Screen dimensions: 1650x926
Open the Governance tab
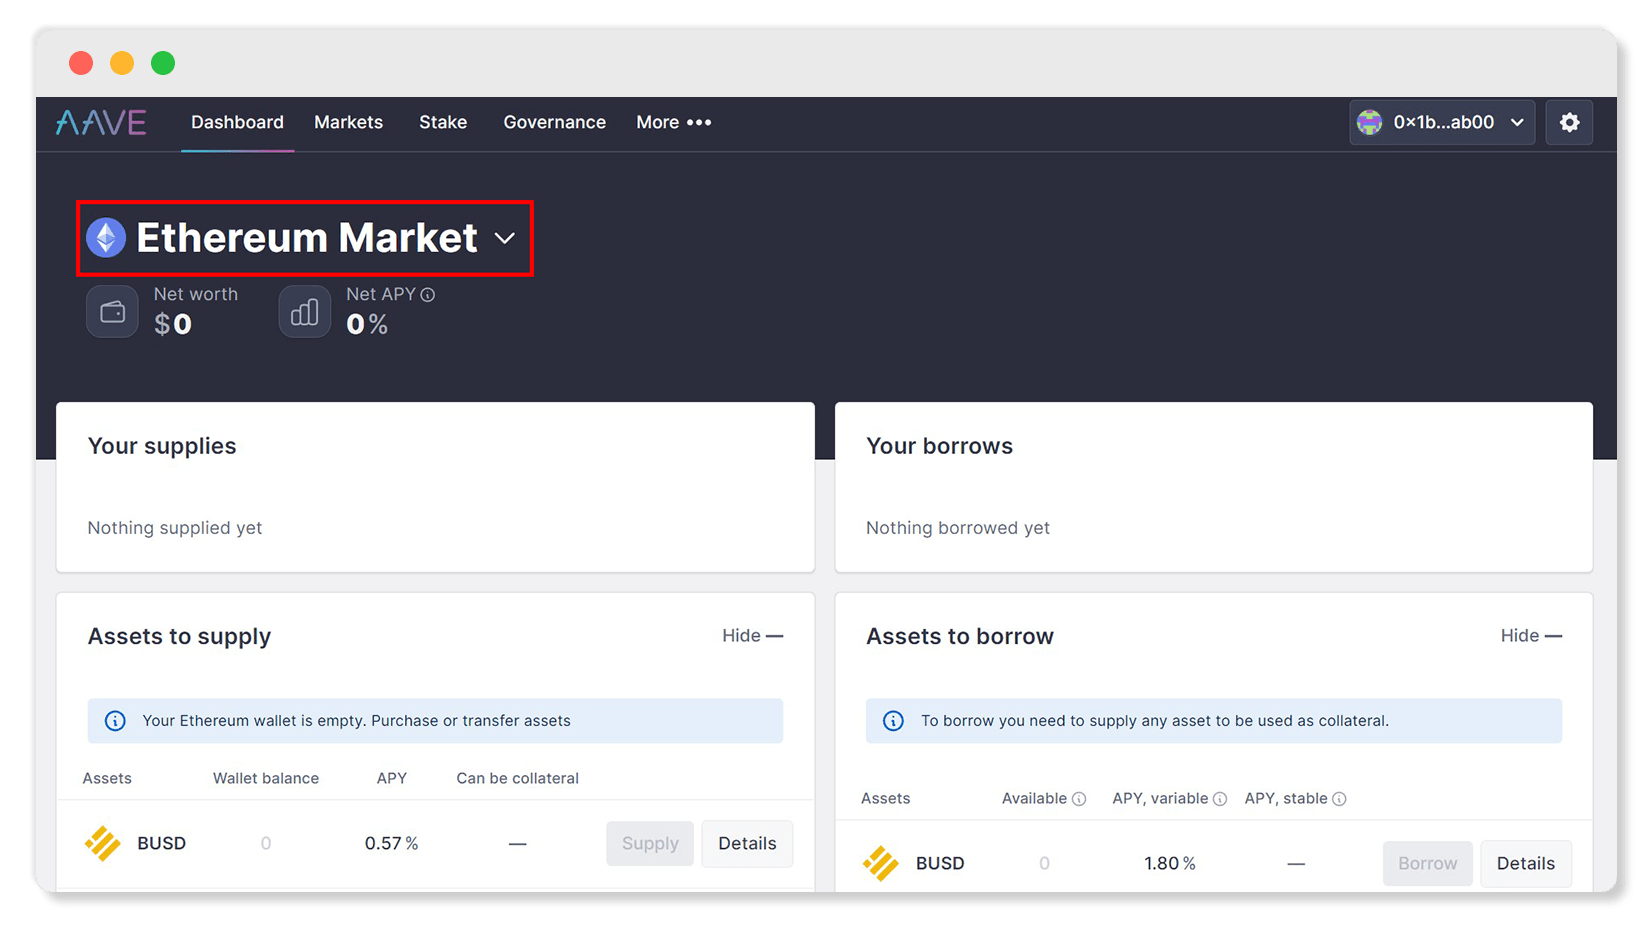(554, 122)
